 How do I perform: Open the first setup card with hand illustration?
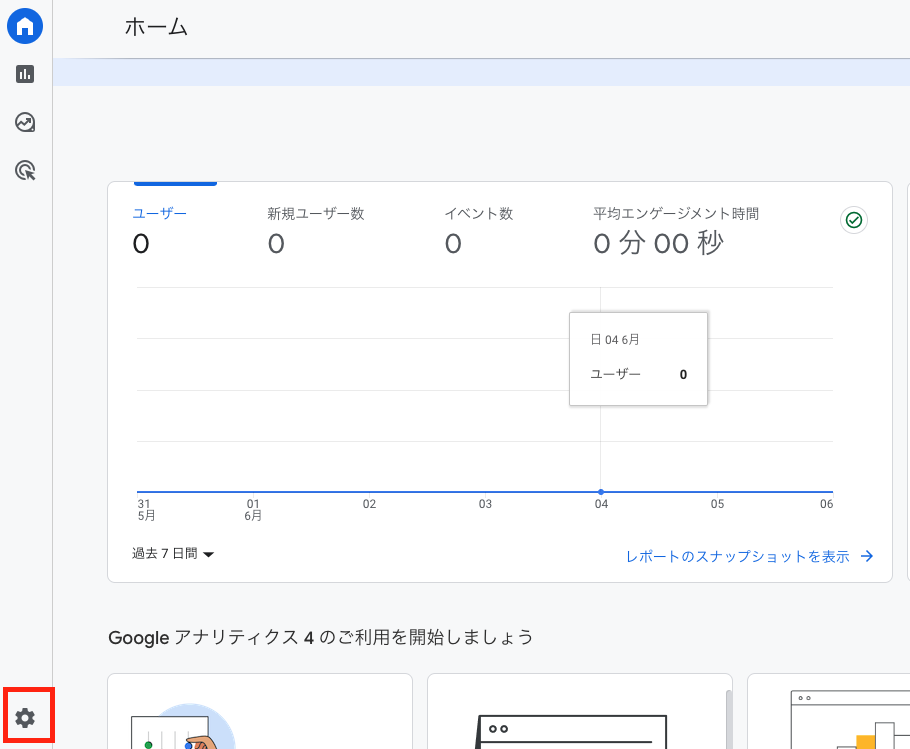tap(260, 711)
